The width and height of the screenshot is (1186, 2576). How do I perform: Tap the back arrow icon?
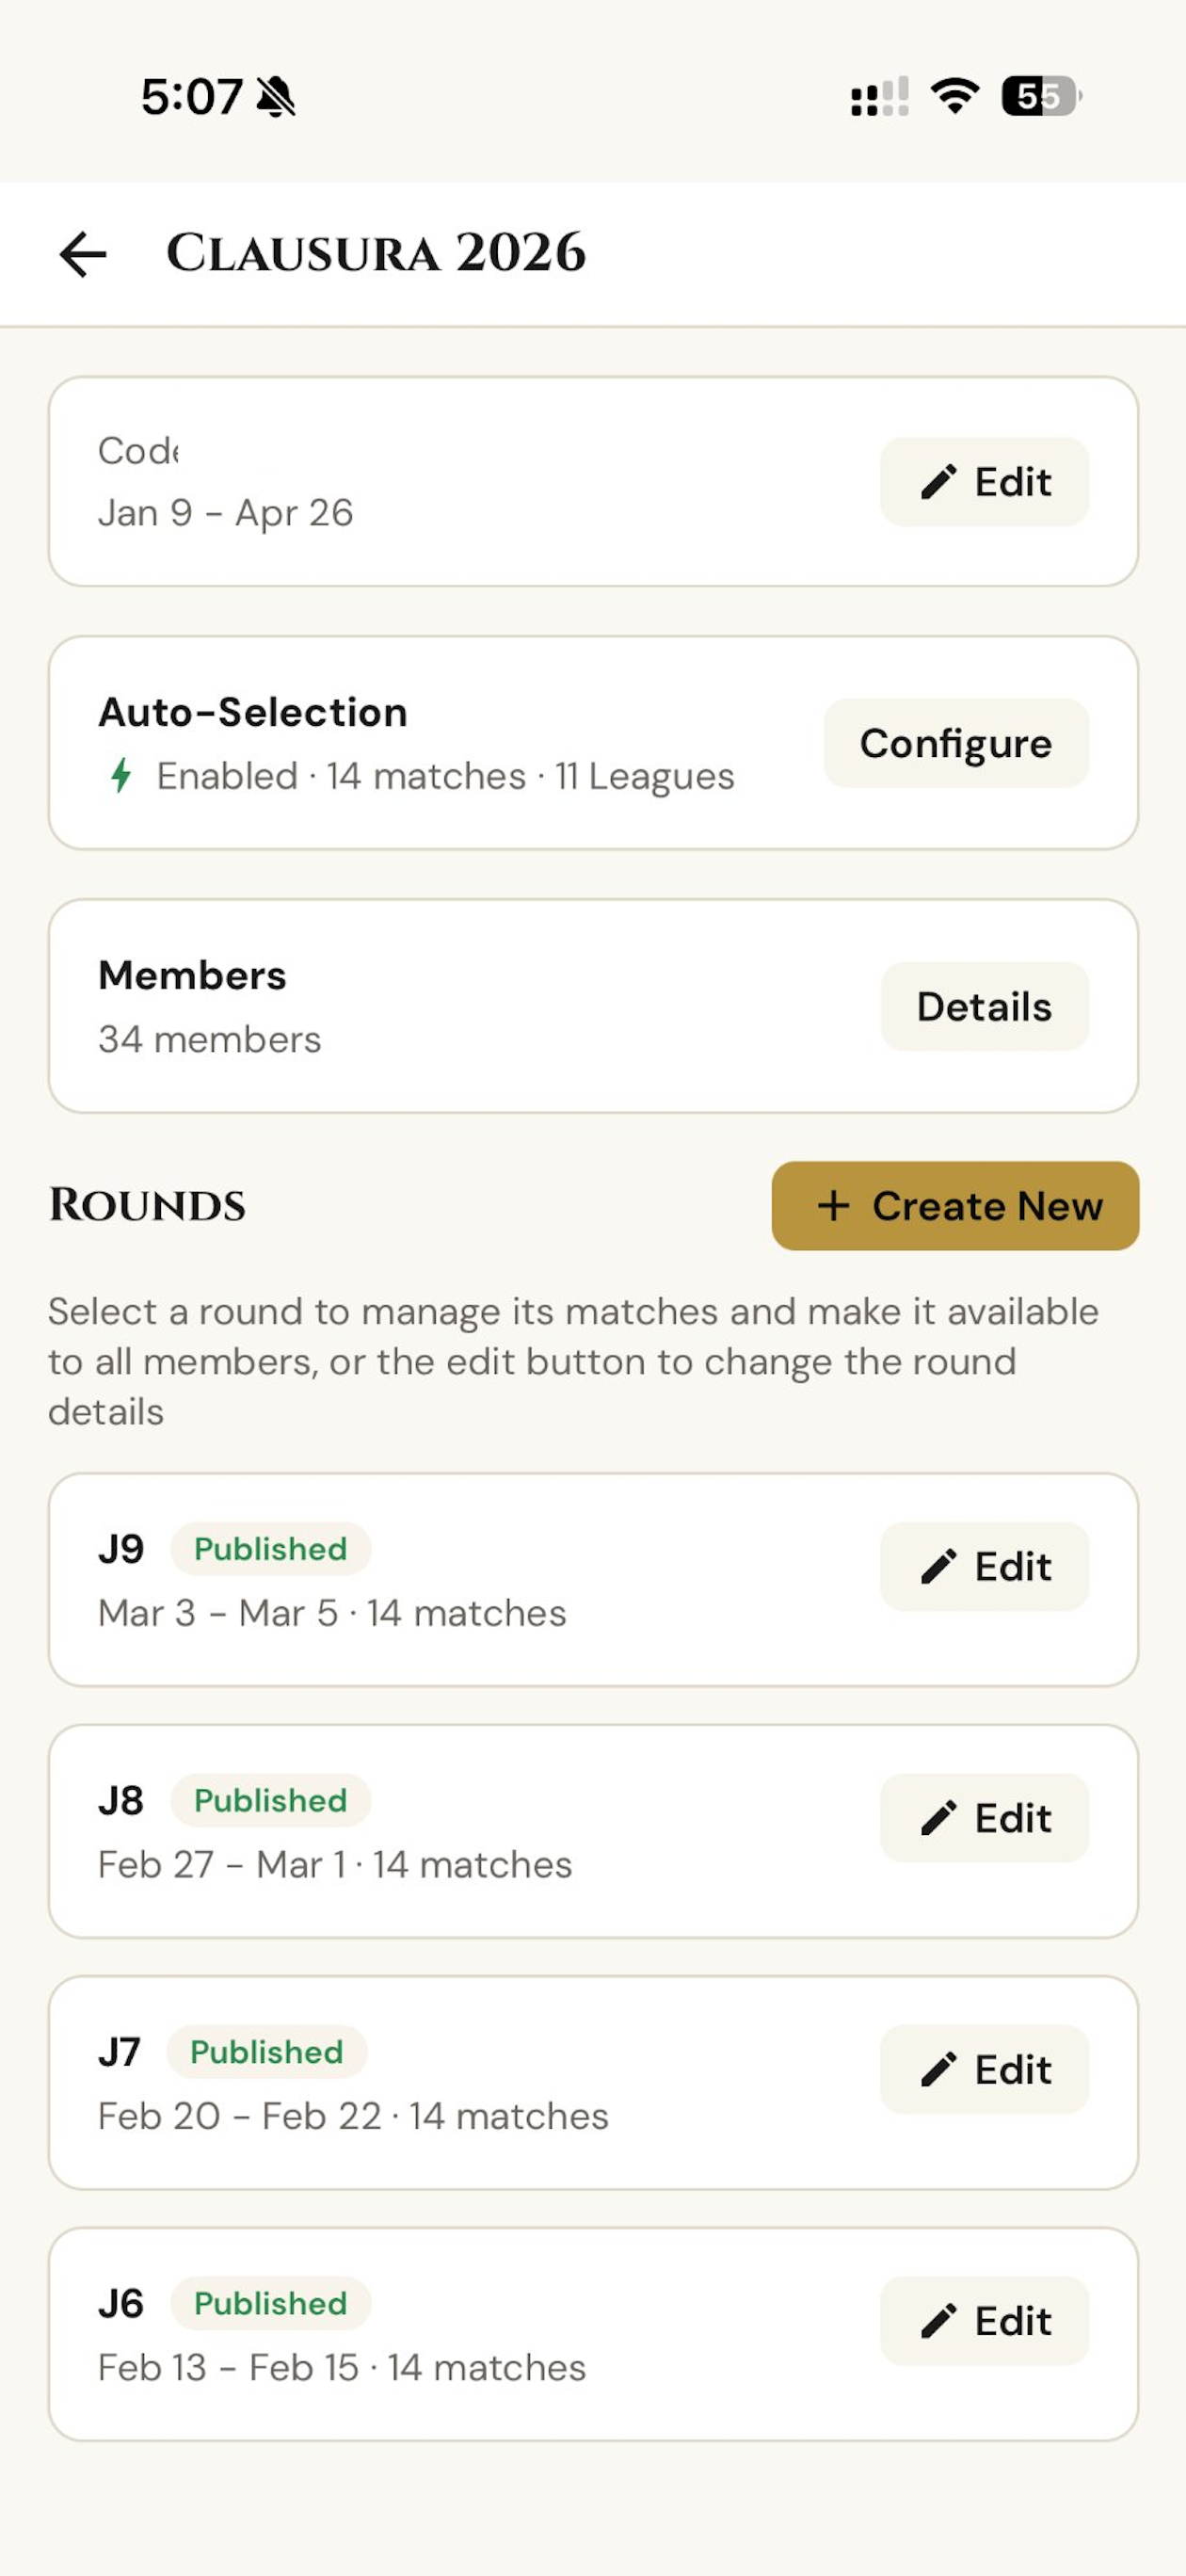83,254
